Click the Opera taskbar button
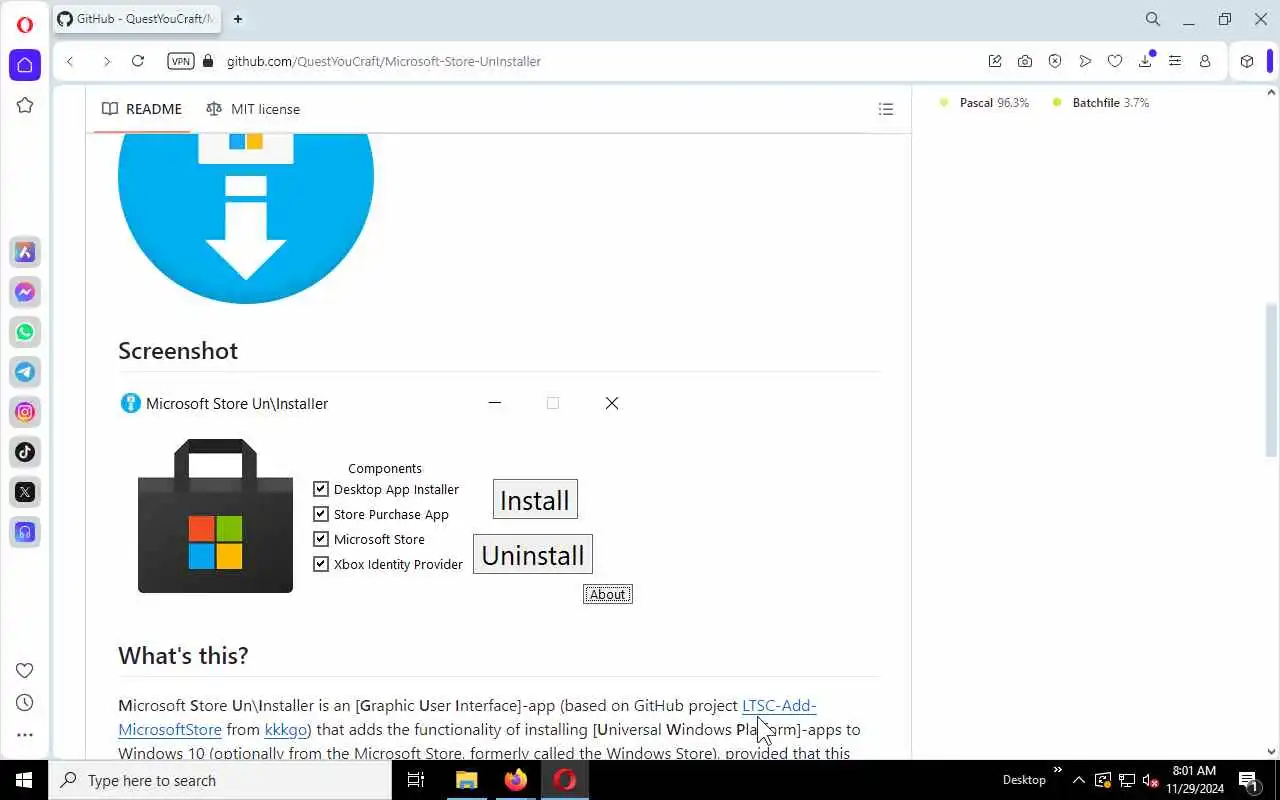1280x800 pixels. pyautogui.click(x=565, y=780)
